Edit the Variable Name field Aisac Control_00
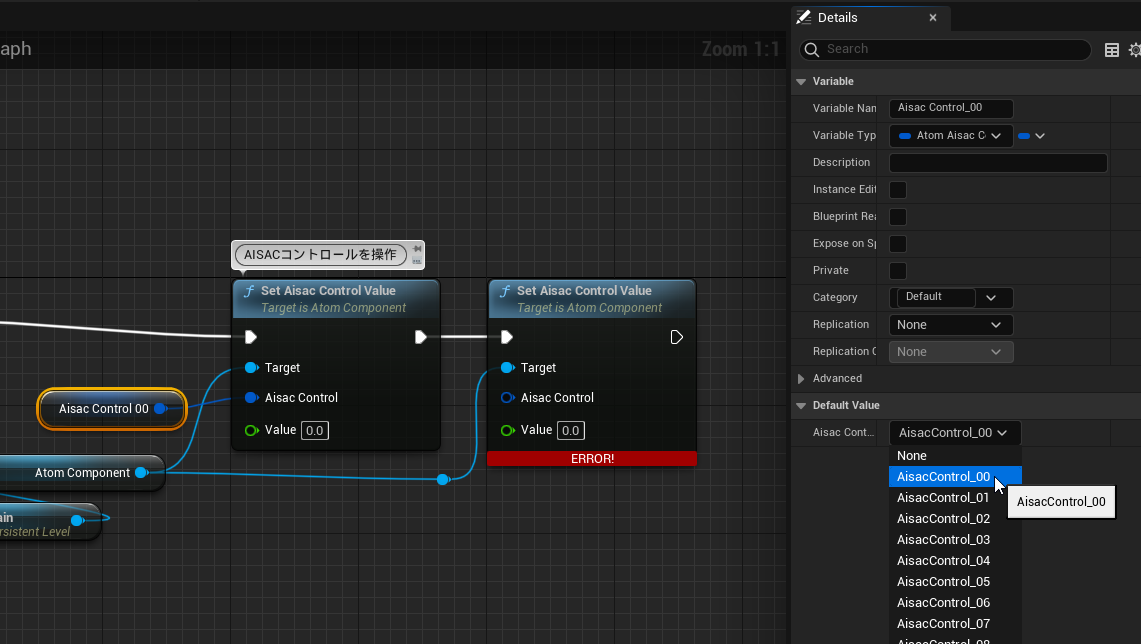Viewport: 1141px width, 644px height. click(x=950, y=108)
